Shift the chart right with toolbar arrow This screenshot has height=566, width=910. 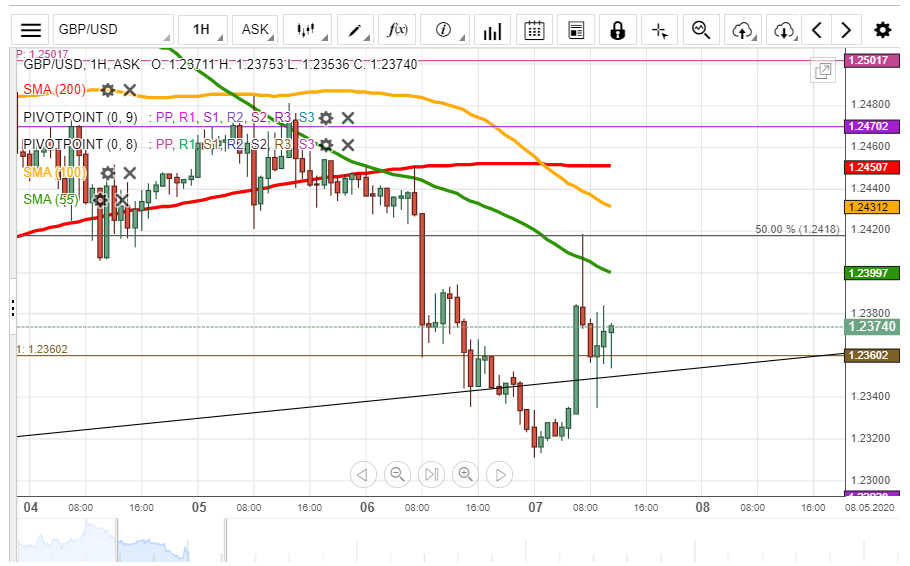point(846,30)
